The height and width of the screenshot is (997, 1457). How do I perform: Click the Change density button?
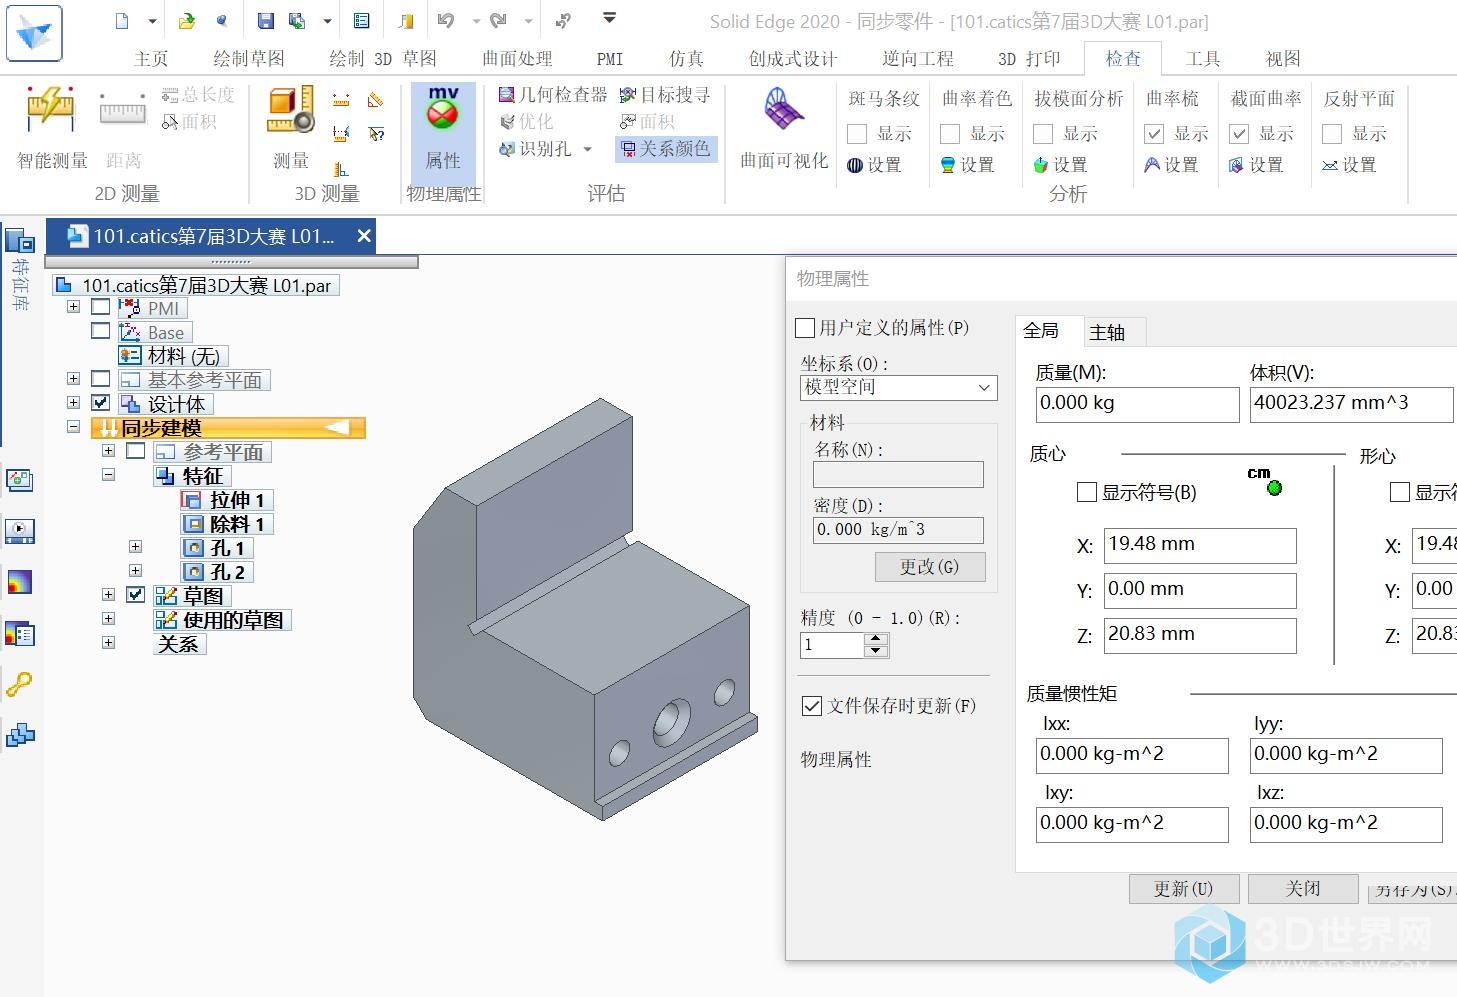coord(929,567)
